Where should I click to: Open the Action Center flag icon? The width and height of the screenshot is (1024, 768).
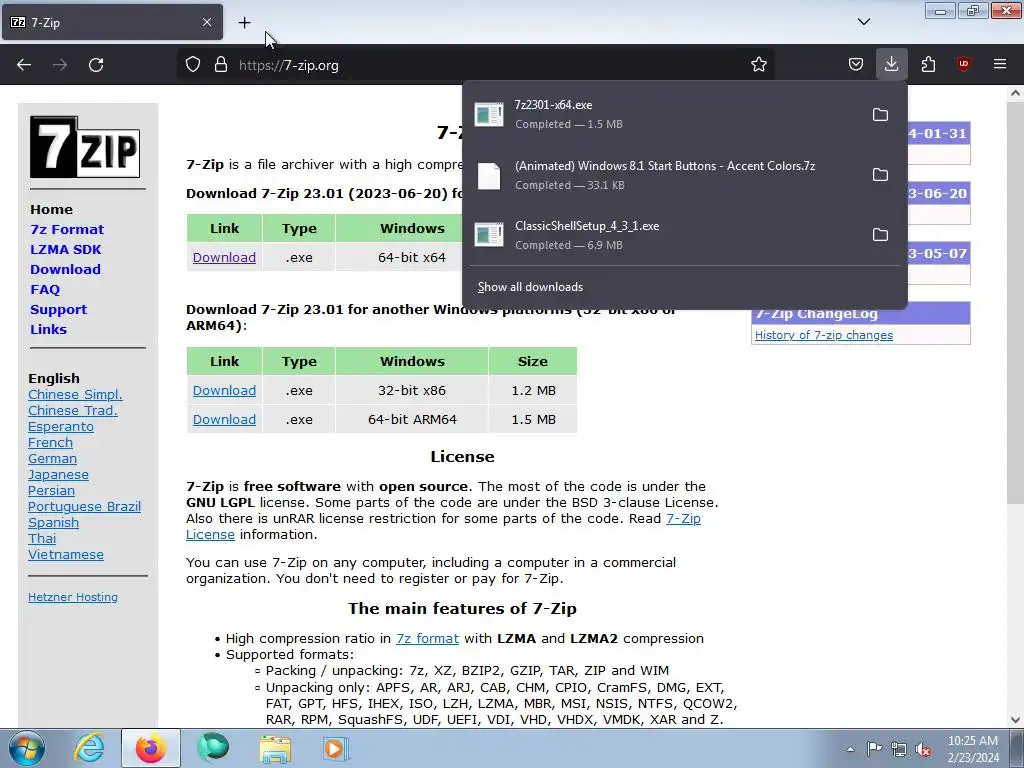874,749
